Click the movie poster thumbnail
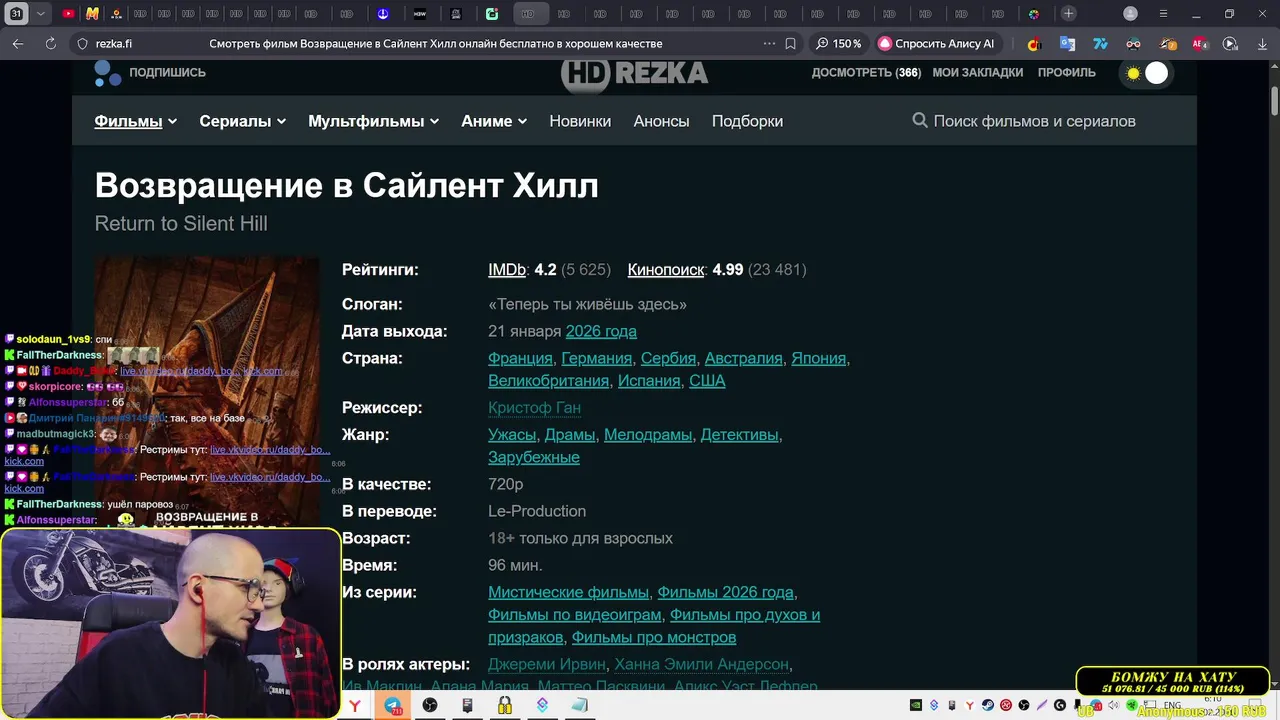This screenshot has width=1280, height=720. pyautogui.click(x=207, y=391)
